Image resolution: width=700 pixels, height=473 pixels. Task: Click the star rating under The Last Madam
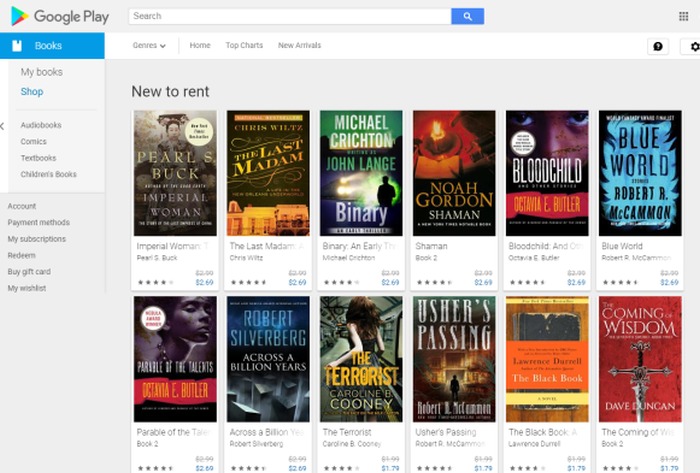(x=249, y=282)
